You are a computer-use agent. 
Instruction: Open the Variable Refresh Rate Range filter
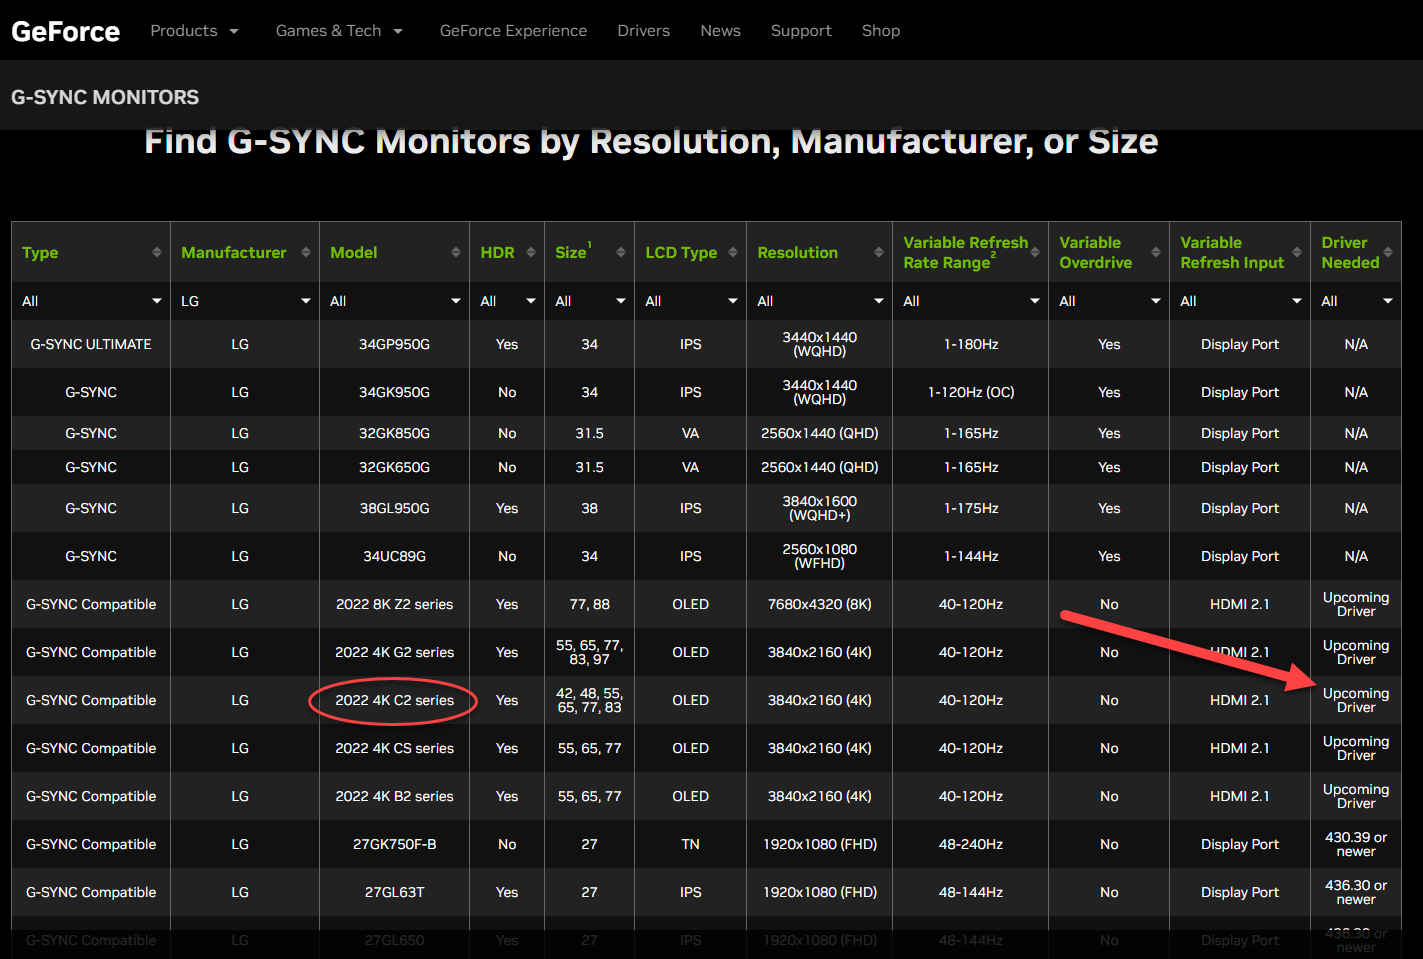pyautogui.click(x=971, y=301)
